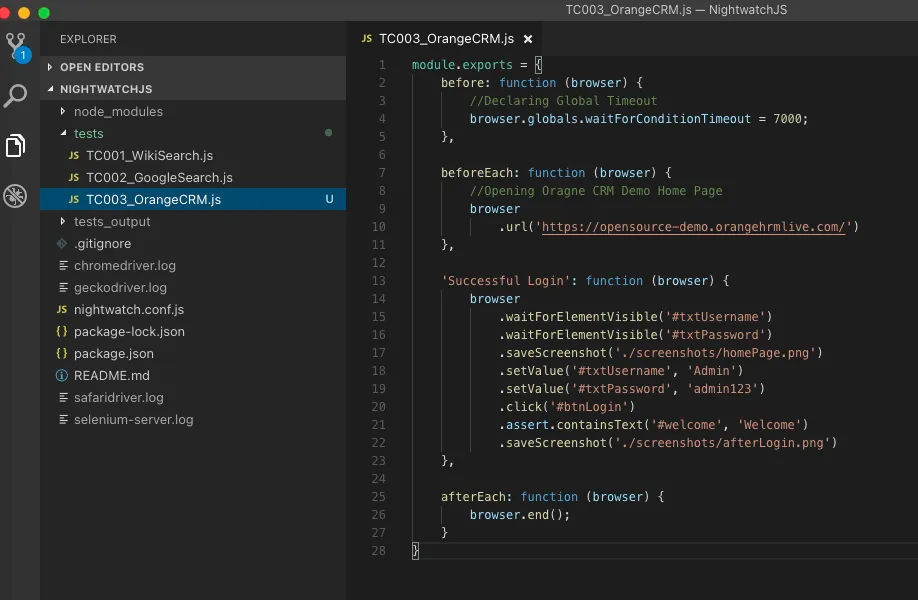
Task: Open the Search view icon
Action: [x=15, y=95]
